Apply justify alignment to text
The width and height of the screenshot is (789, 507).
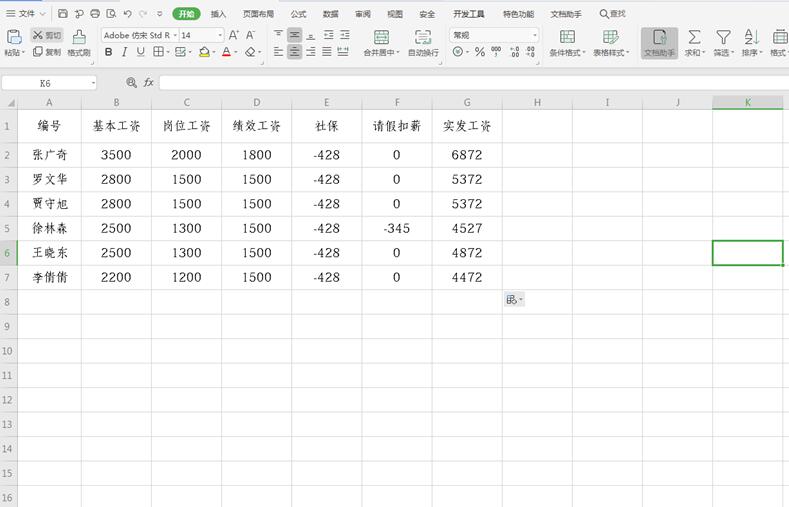(327, 52)
